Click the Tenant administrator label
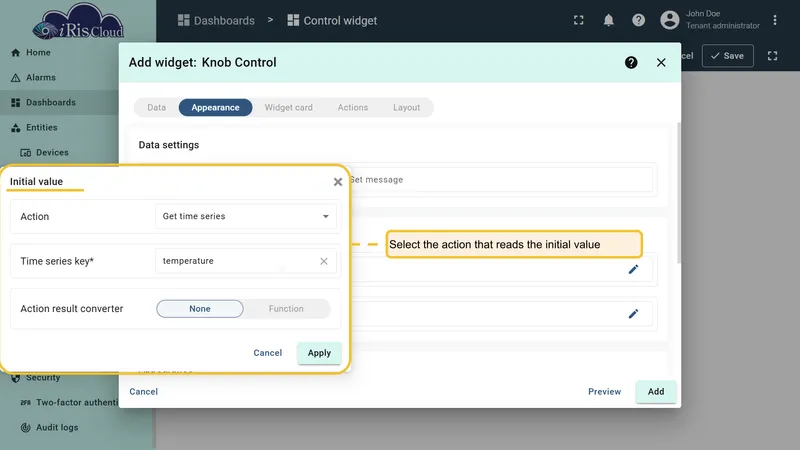Screen dimensions: 800x450 pos(722,26)
